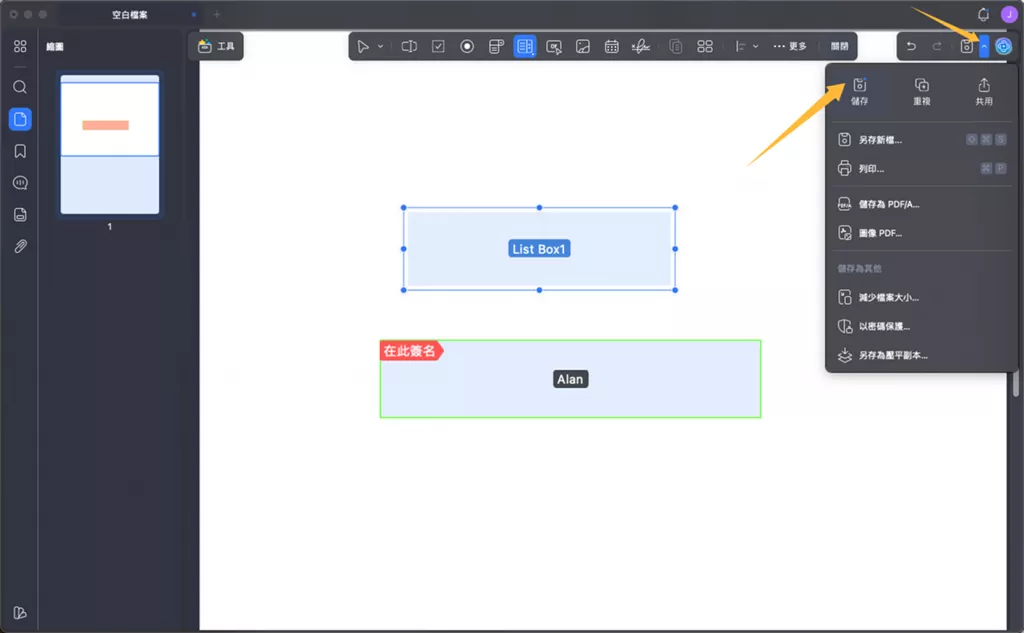Choose the checkbox form field tool
The width and height of the screenshot is (1024, 633).
[x=438, y=46]
